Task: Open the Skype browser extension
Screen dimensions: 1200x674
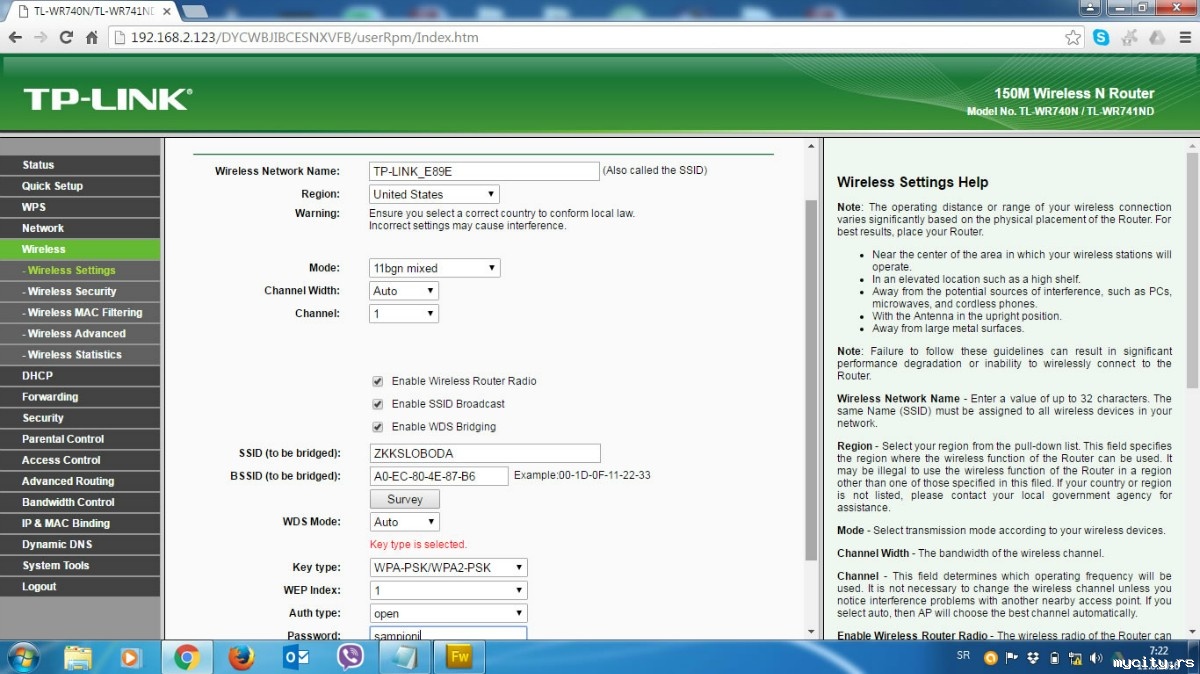Action: tap(1101, 37)
